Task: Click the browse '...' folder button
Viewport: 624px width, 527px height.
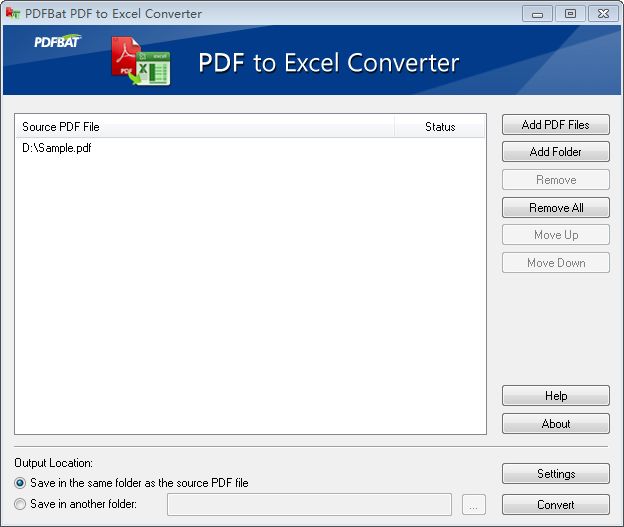Action: [x=474, y=504]
